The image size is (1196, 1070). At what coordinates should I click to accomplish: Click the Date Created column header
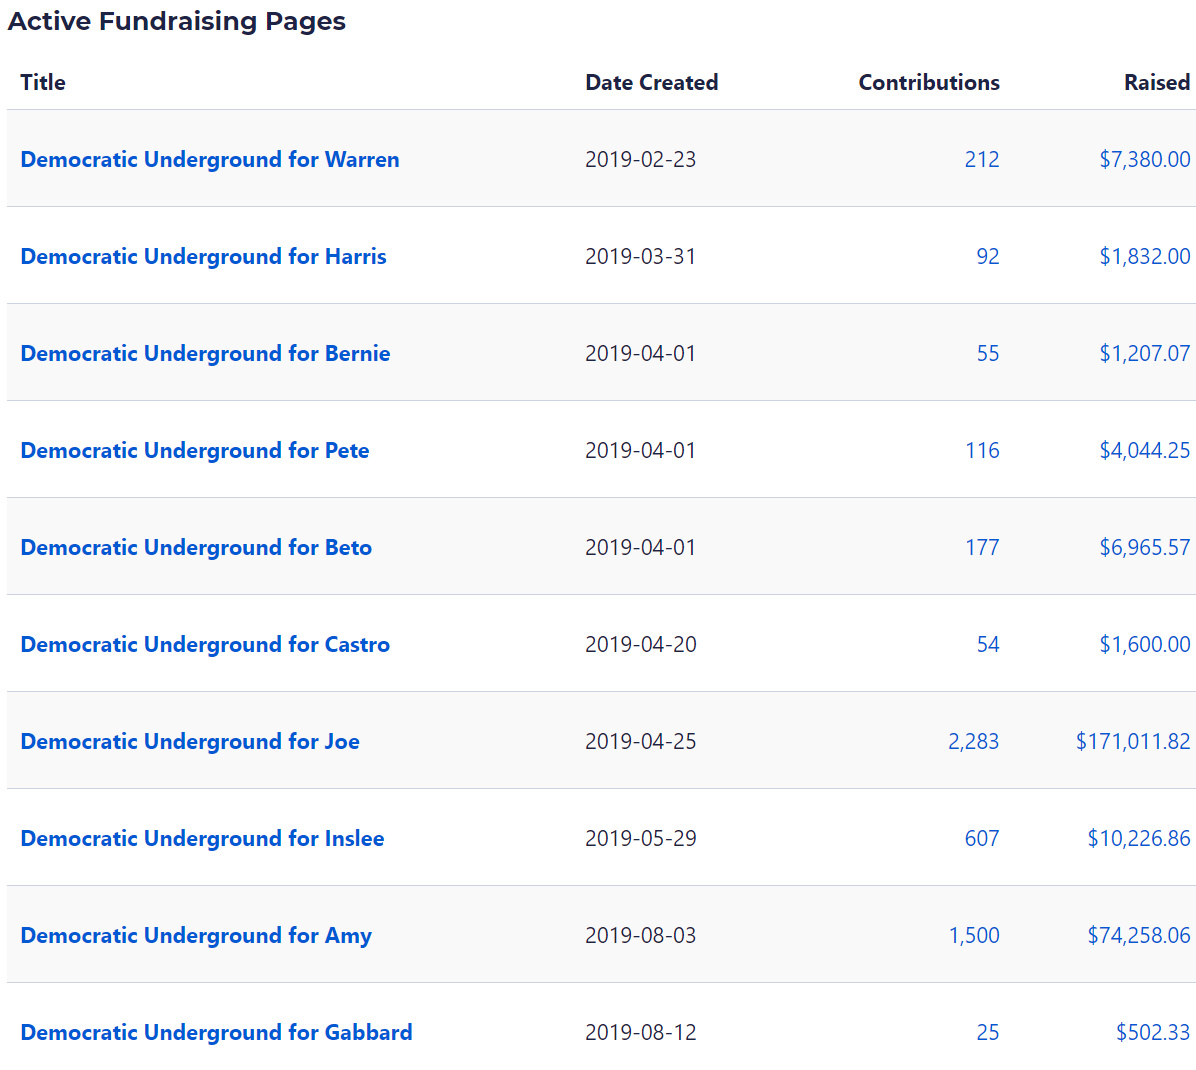coord(651,83)
